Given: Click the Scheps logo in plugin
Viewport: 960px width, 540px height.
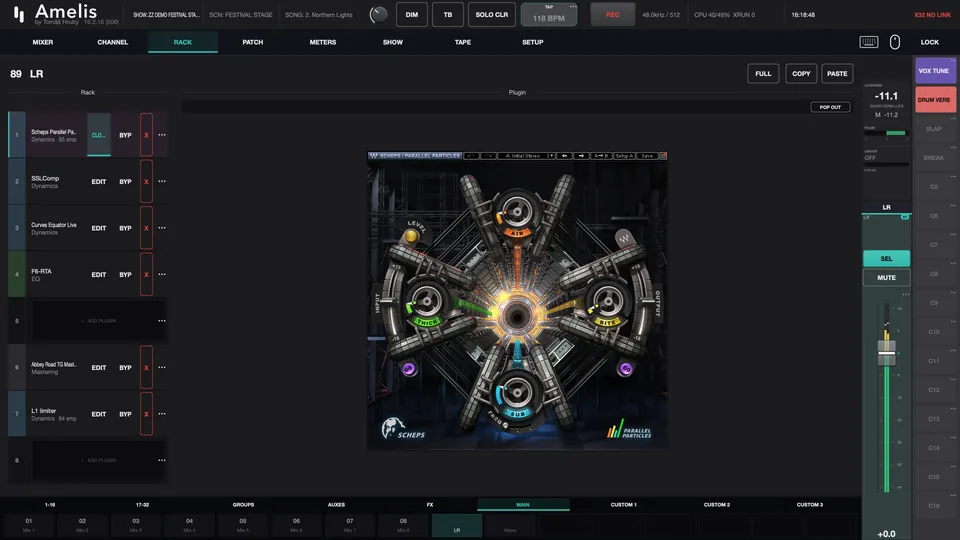Looking at the screenshot, I should [x=403, y=429].
